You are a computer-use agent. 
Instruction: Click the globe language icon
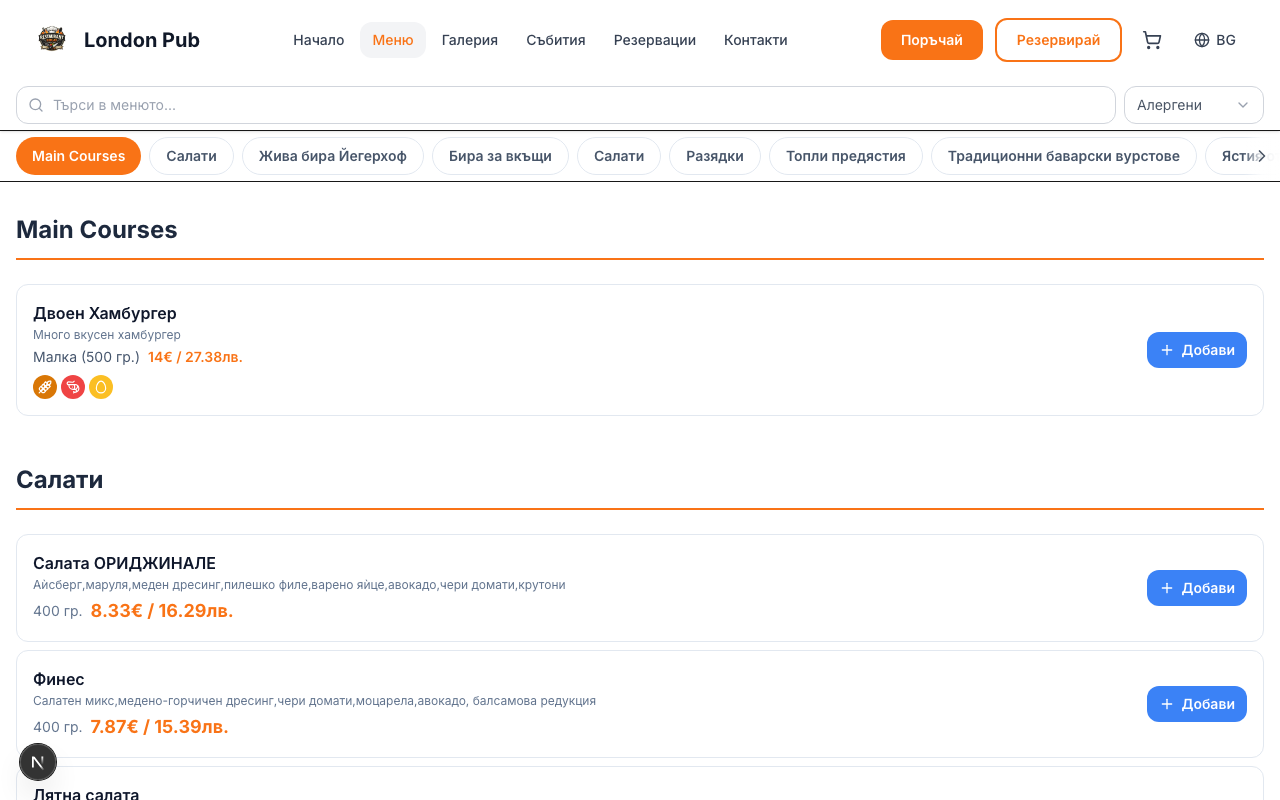(x=1202, y=40)
